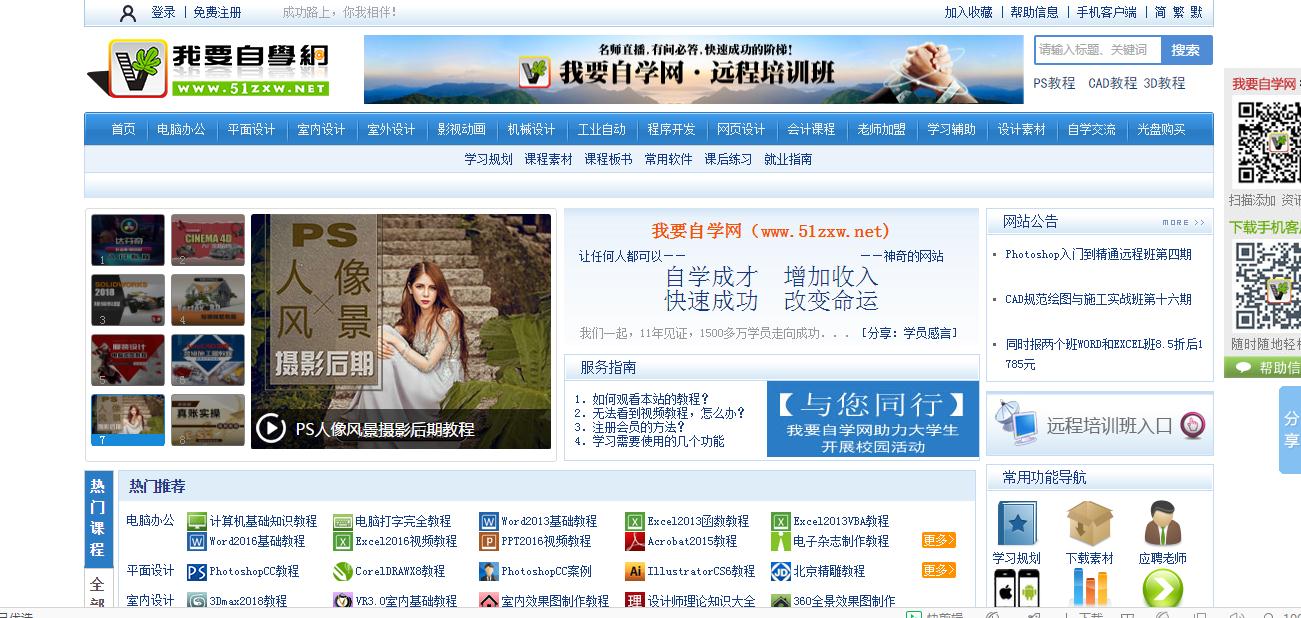This screenshot has width=1301, height=618.
Task: Select the 影视动画 navigation menu item
Action: (461, 130)
